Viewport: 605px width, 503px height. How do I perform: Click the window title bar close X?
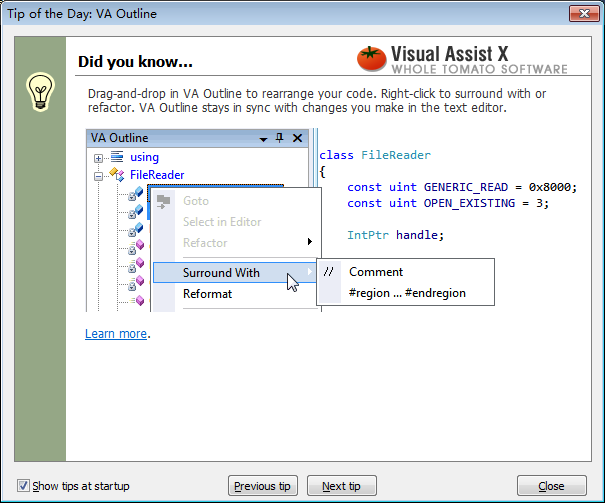[584, 14]
